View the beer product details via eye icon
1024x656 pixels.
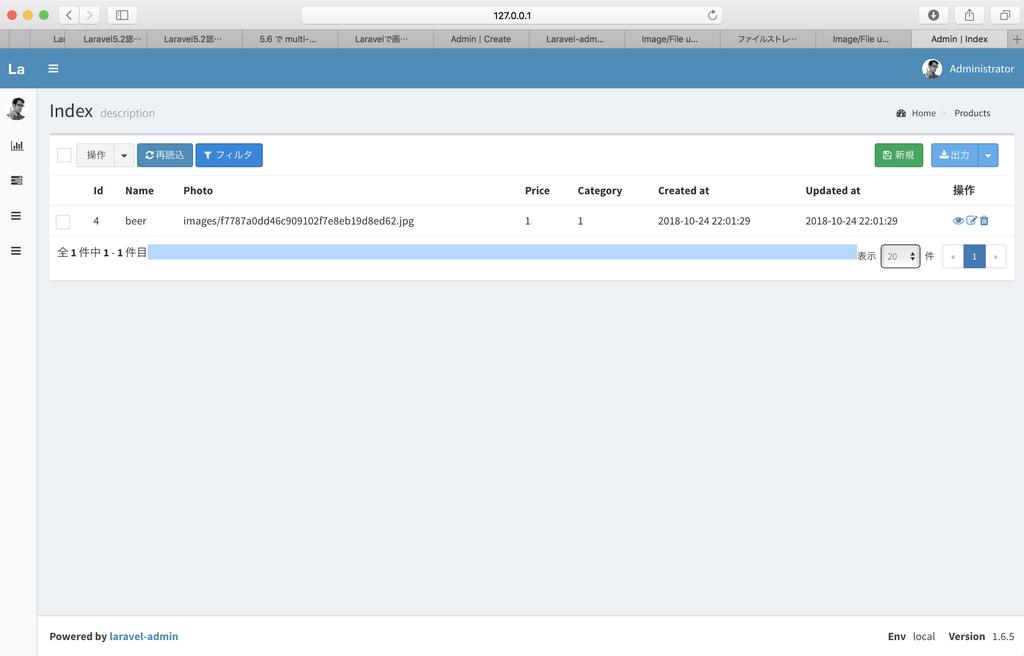pos(958,220)
